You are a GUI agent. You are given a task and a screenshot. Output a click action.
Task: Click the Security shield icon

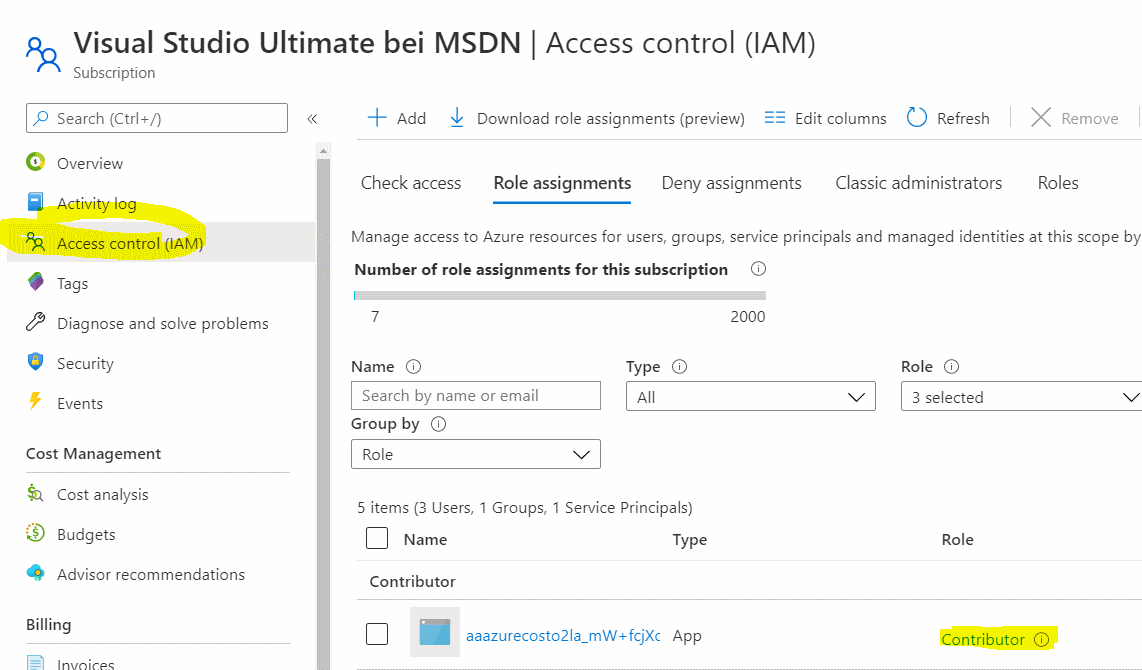pyautogui.click(x=36, y=362)
